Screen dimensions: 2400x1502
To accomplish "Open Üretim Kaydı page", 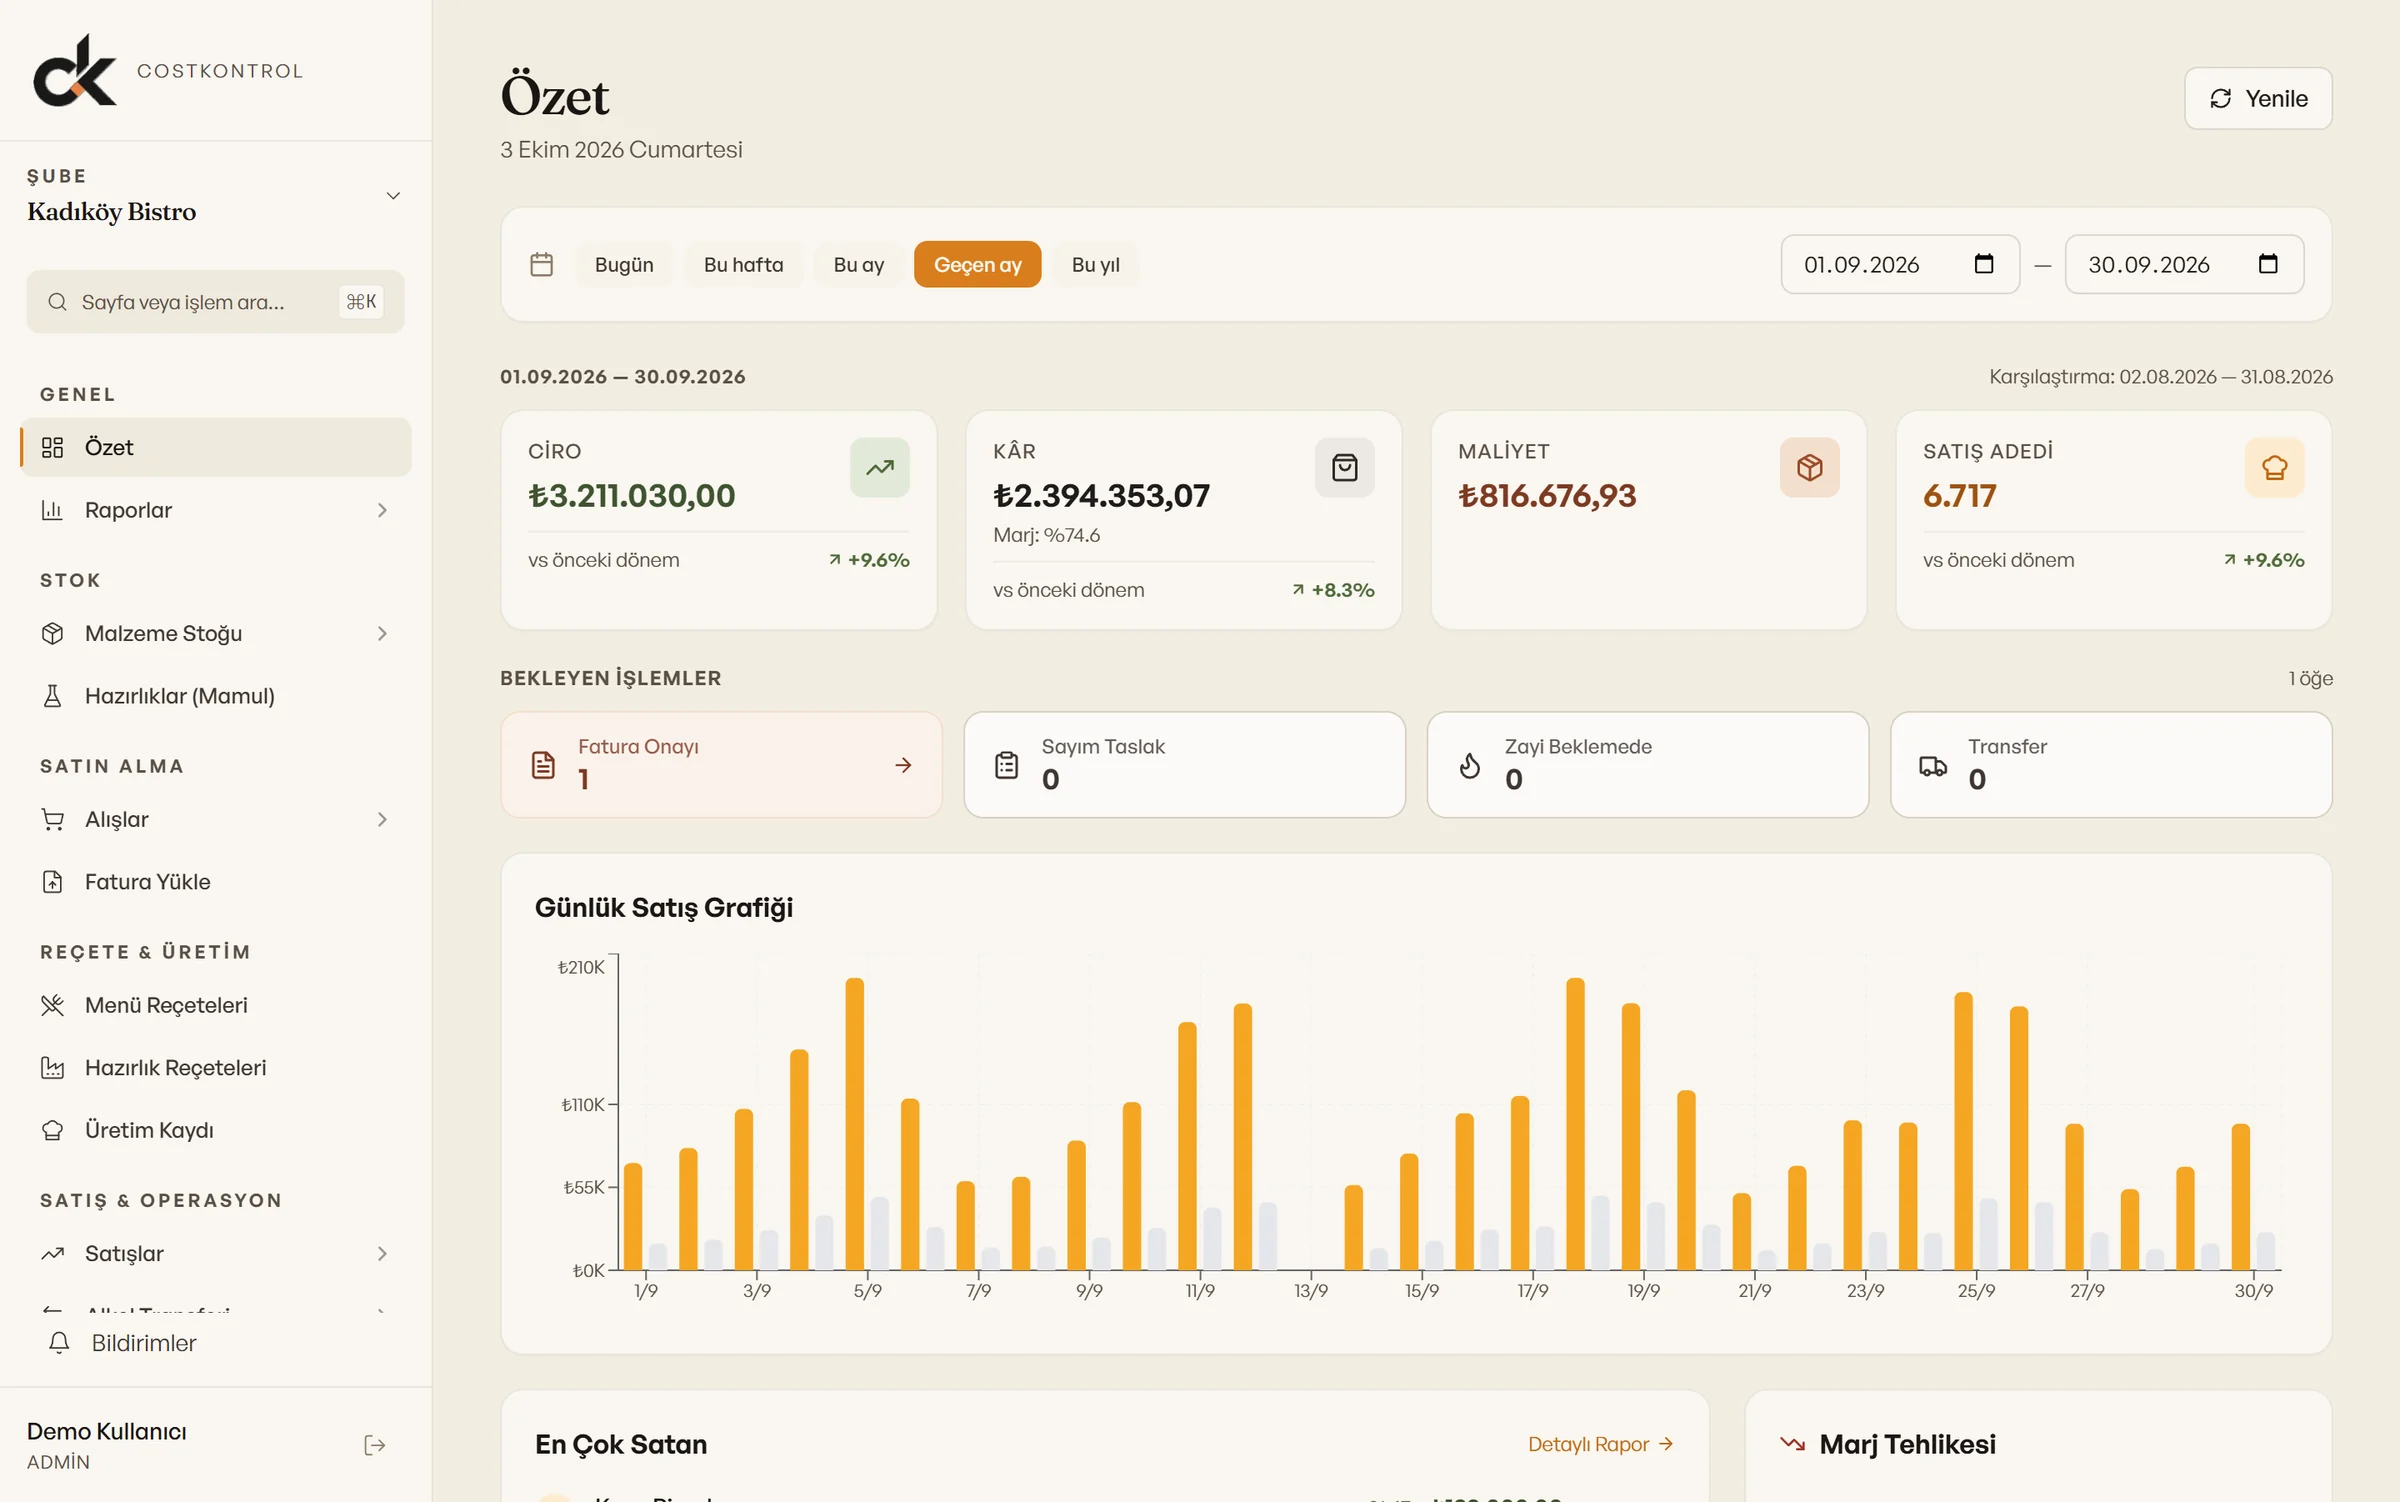I will click(215, 1130).
